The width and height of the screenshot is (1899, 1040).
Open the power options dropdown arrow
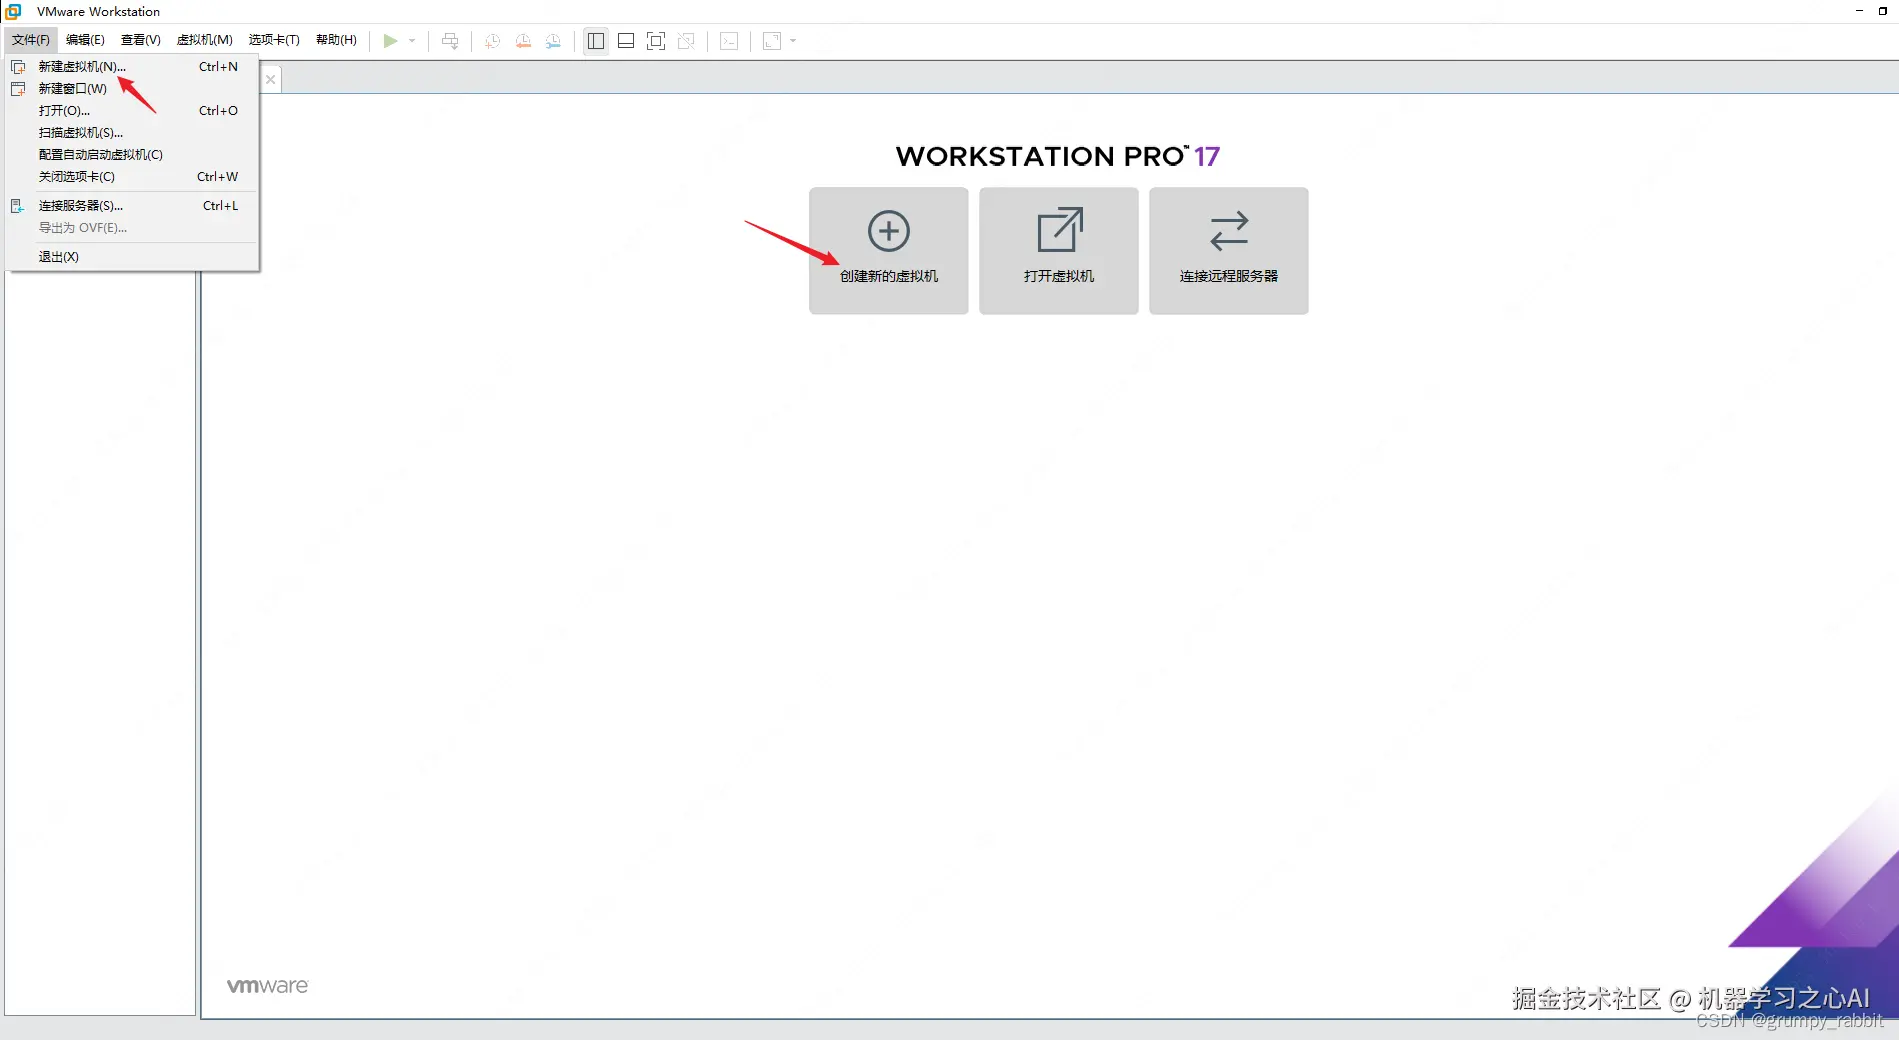(x=412, y=41)
